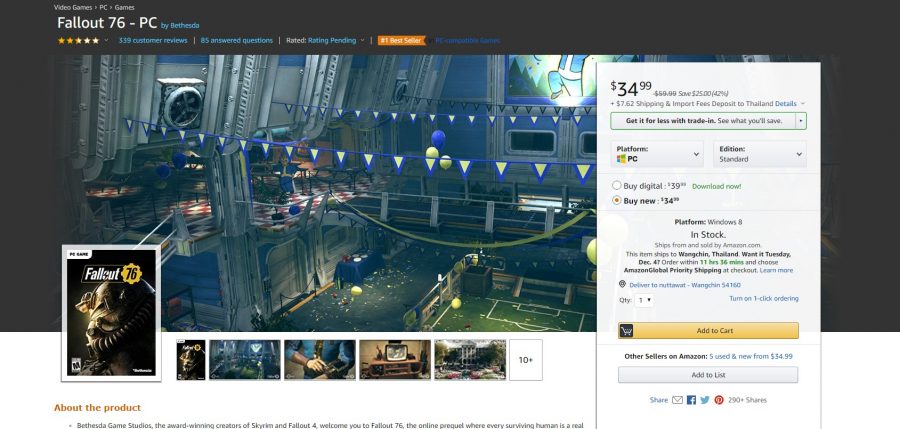Click the delivery location pin icon
The width and height of the screenshot is (900, 429).
tap(622, 284)
